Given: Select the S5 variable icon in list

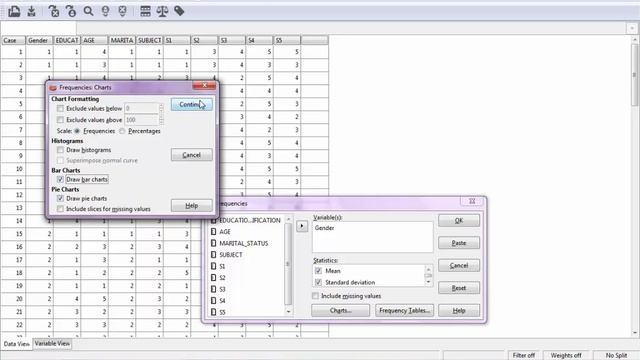Looking at the screenshot, I should (x=213, y=312).
